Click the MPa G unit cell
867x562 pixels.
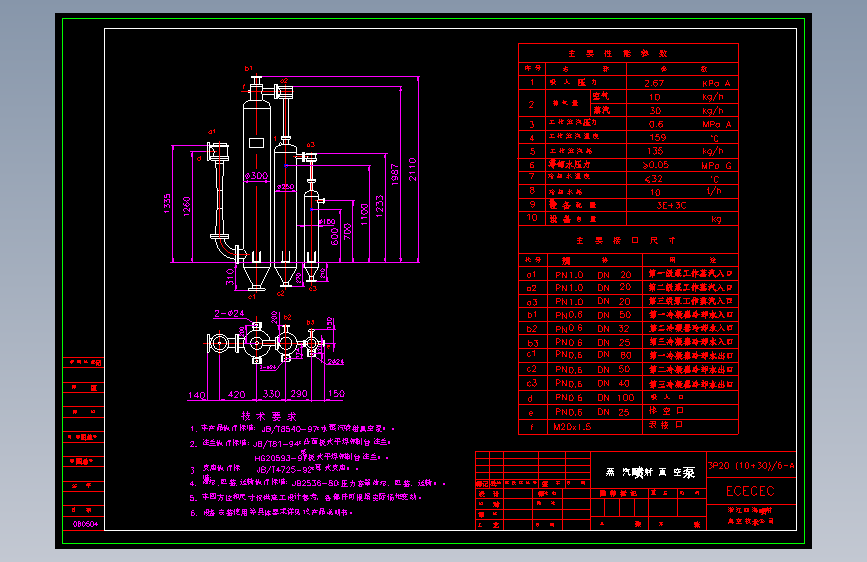[x=716, y=165]
